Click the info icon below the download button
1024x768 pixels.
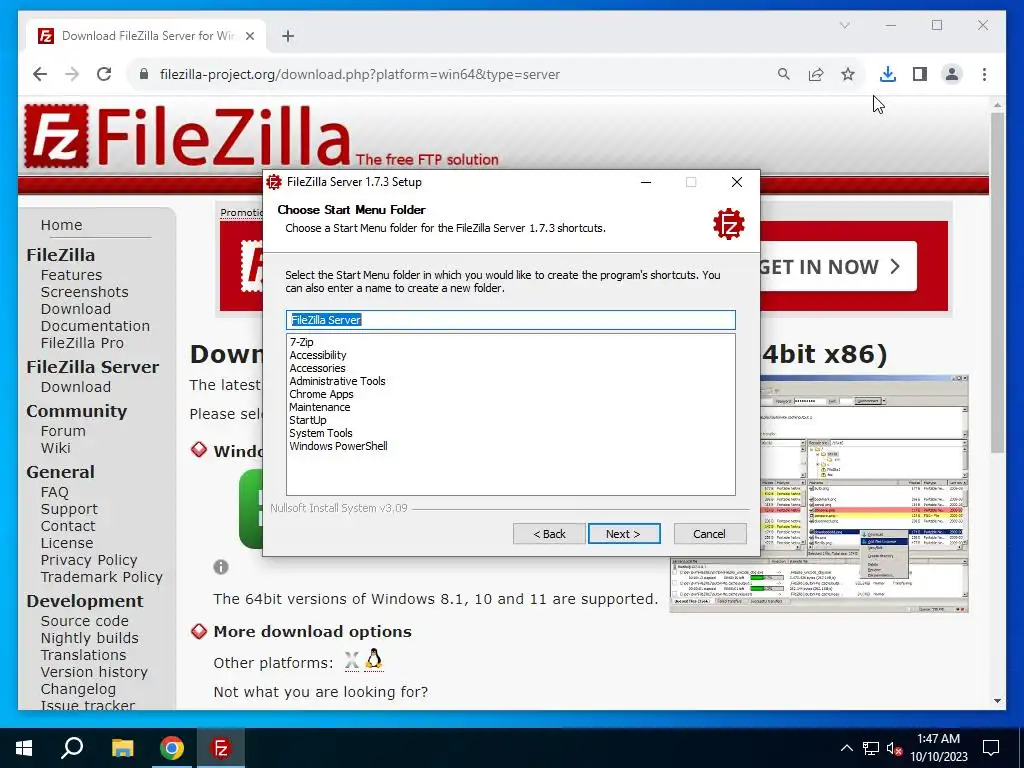(221, 567)
